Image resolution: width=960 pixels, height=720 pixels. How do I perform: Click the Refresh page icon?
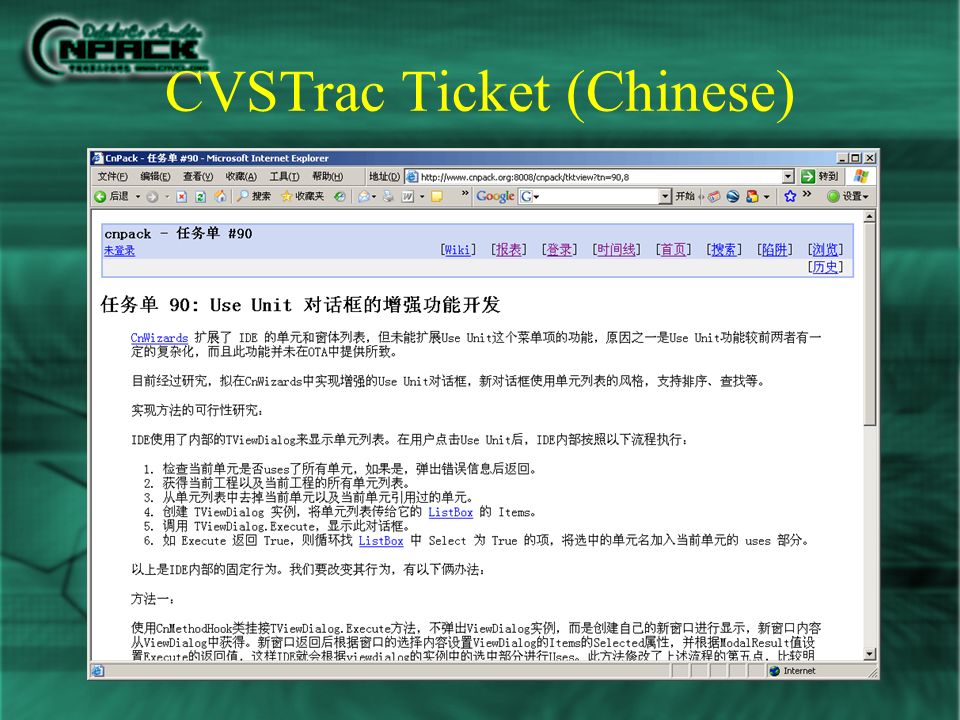(x=201, y=197)
